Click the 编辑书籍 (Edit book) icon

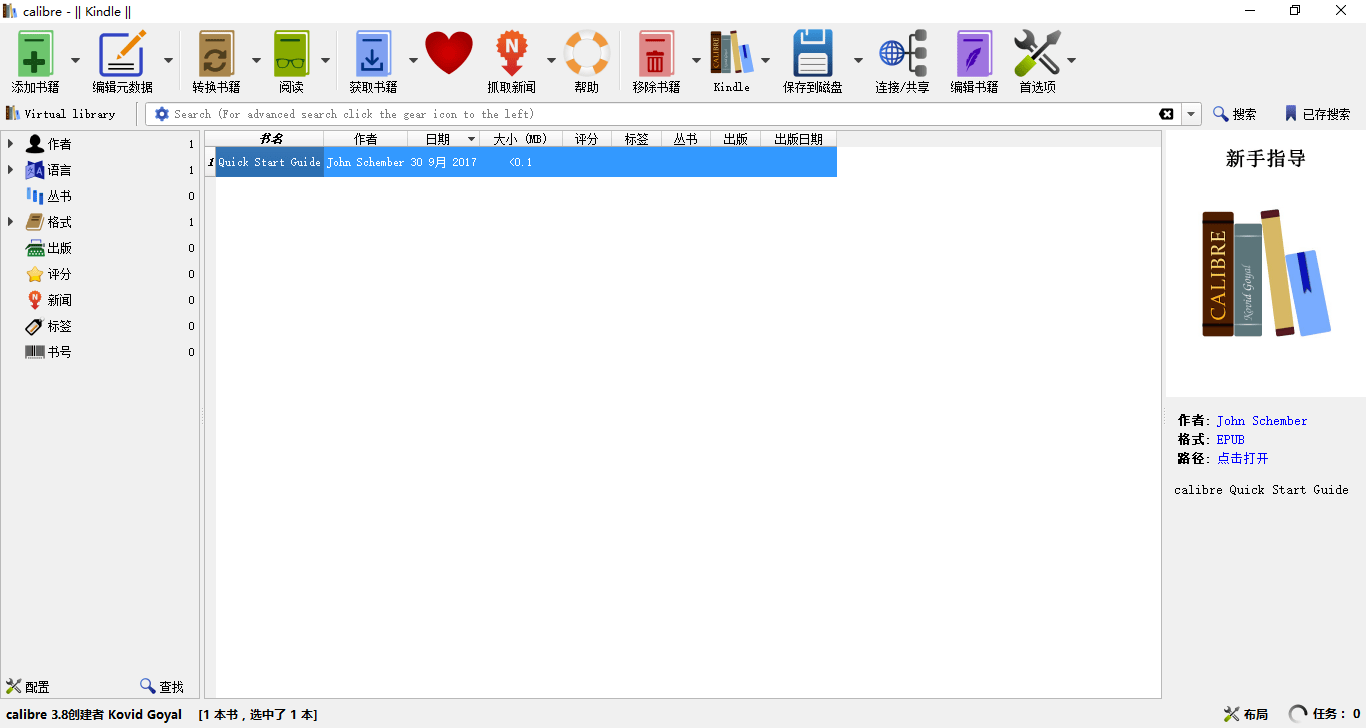coord(974,53)
